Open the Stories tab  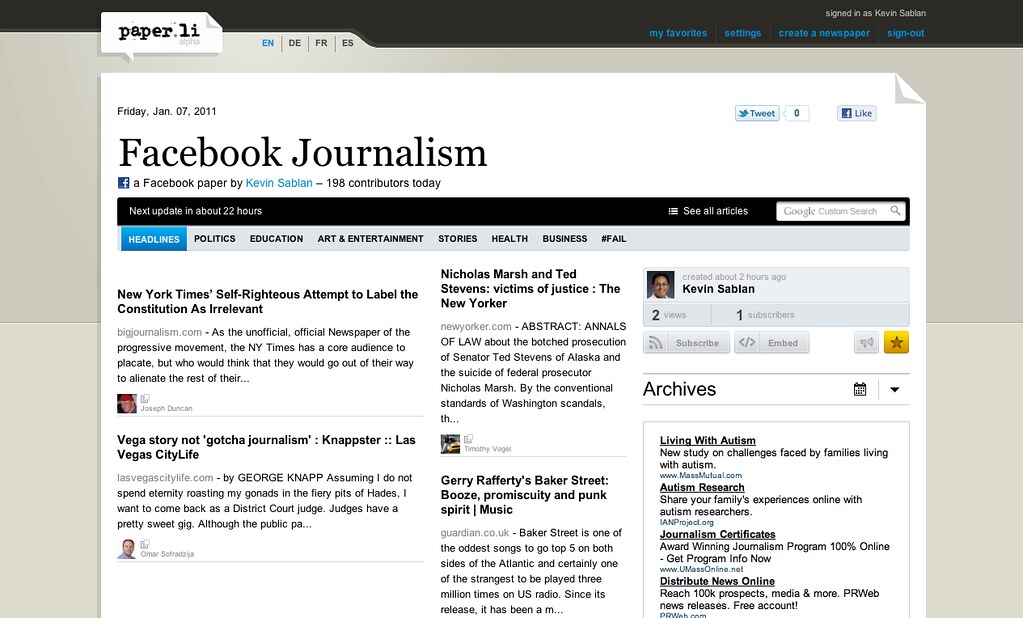click(x=457, y=239)
